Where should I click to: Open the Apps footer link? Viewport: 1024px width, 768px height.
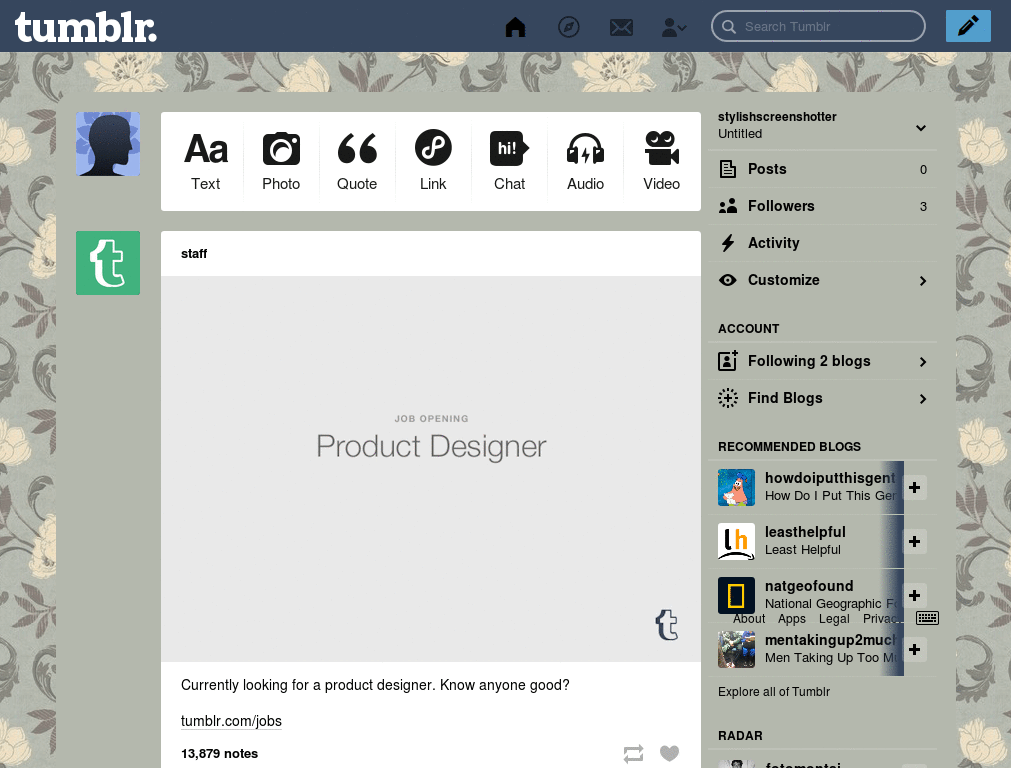point(792,618)
